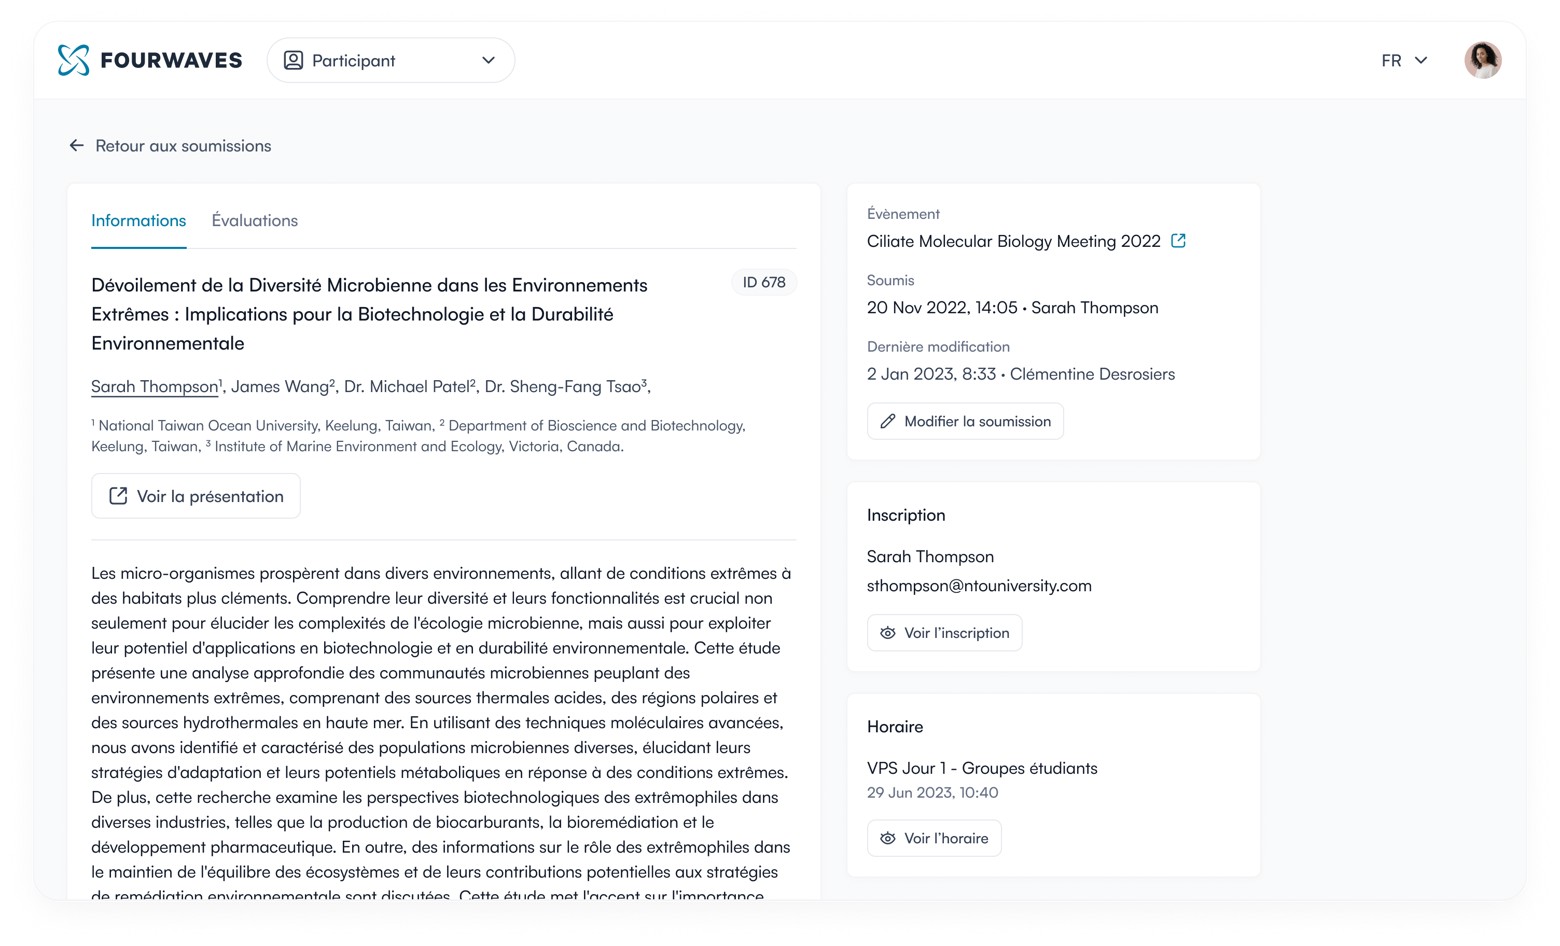Click the external icon in Voir la présentation
The width and height of the screenshot is (1560, 946).
[x=118, y=496]
